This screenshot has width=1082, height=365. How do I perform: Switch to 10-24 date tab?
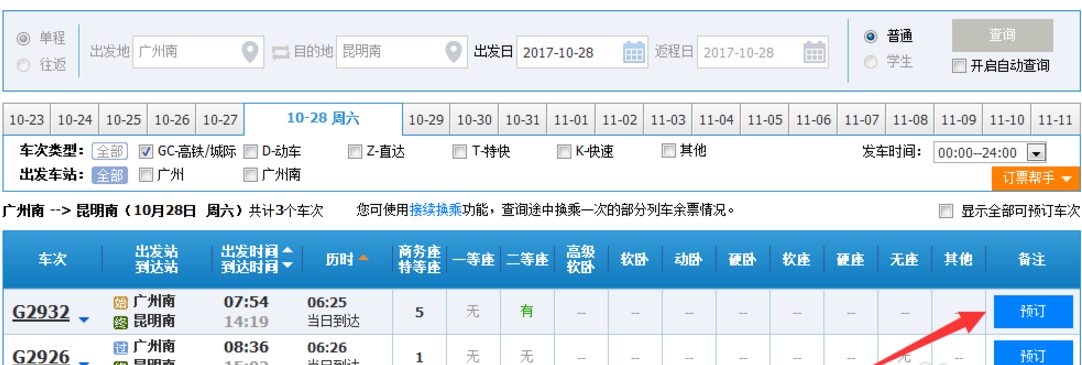75,120
